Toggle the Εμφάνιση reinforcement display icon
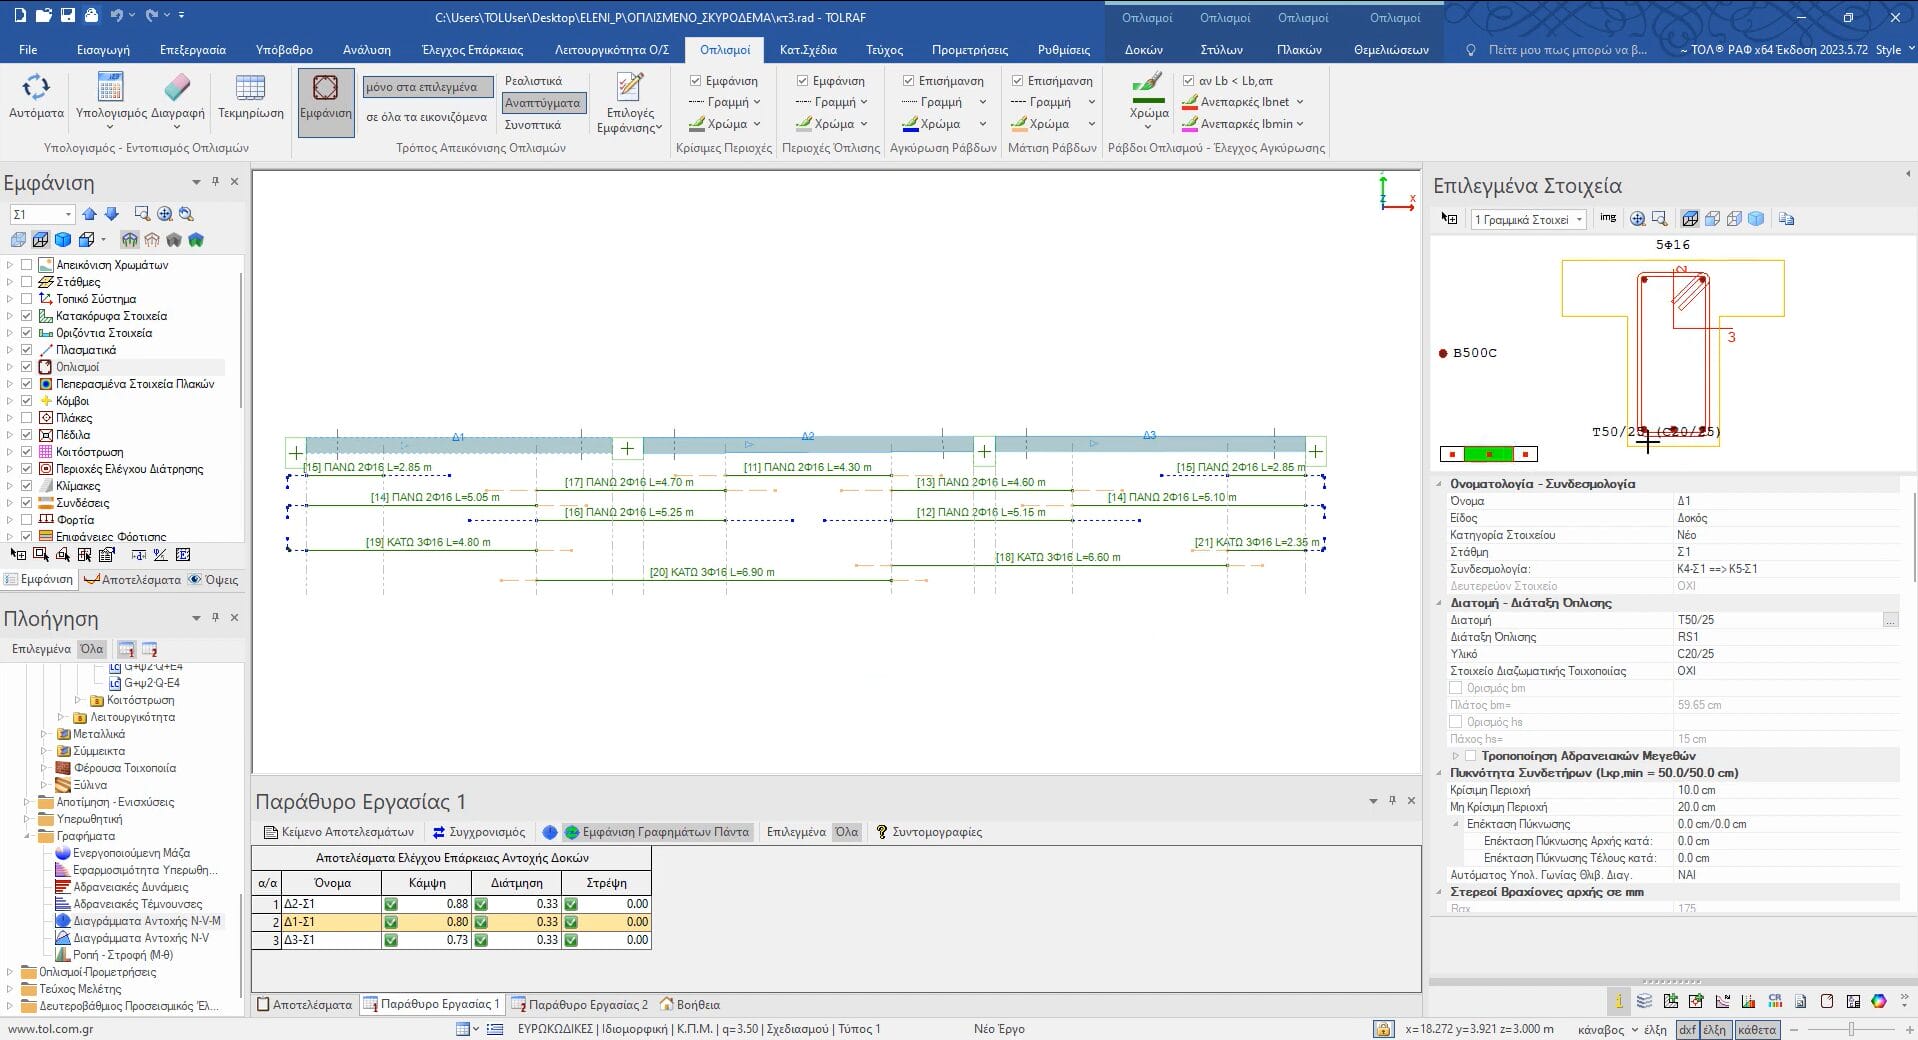The height and width of the screenshot is (1040, 1918). tap(325, 90)
